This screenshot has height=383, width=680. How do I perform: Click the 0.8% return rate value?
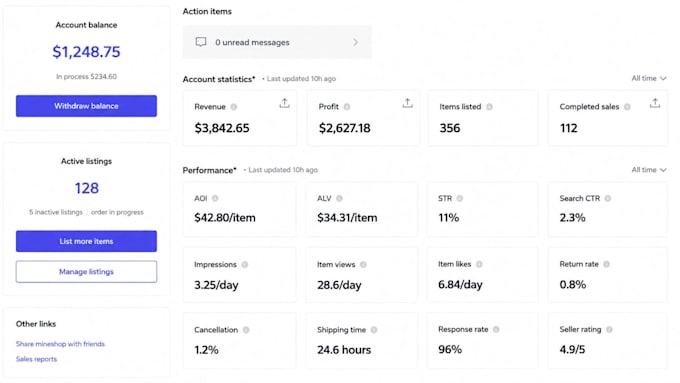(x=572, y=285)
